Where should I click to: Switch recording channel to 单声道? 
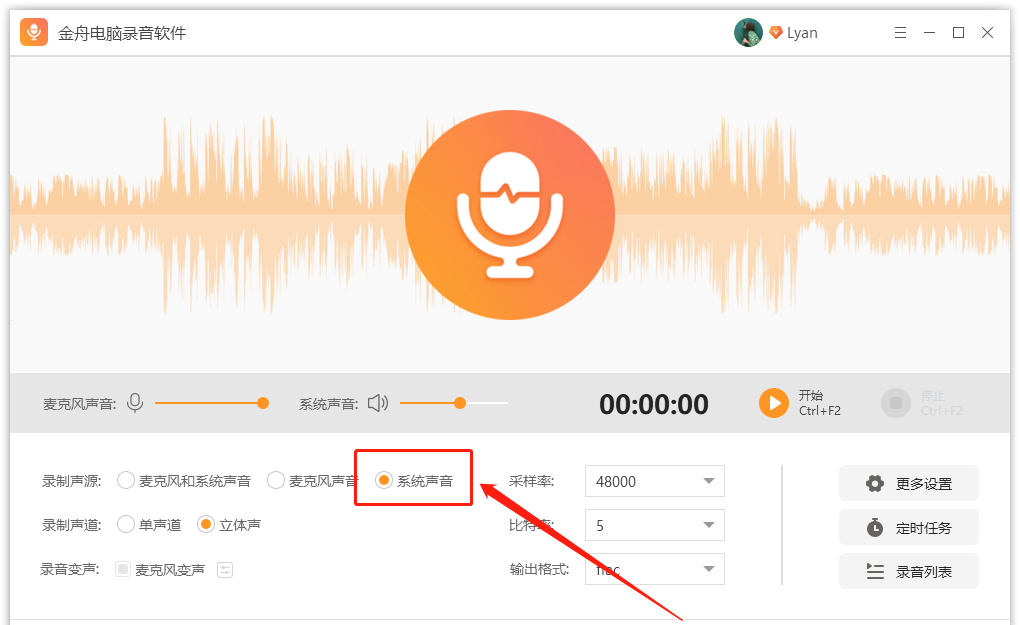click(126, 523)
